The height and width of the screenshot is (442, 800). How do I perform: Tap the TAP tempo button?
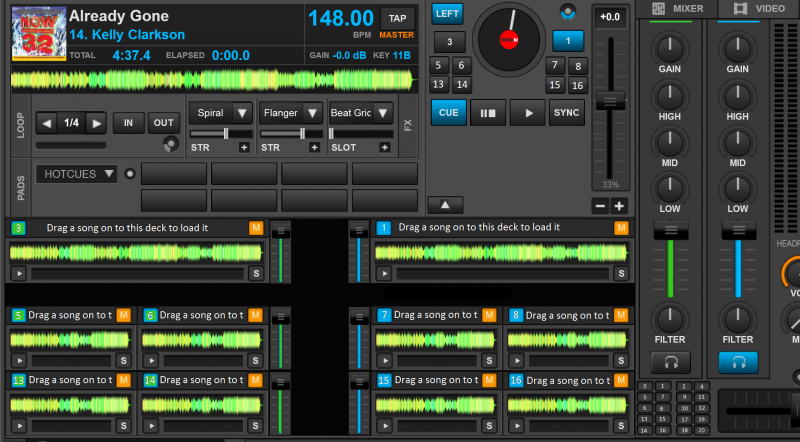click(397, 18)
